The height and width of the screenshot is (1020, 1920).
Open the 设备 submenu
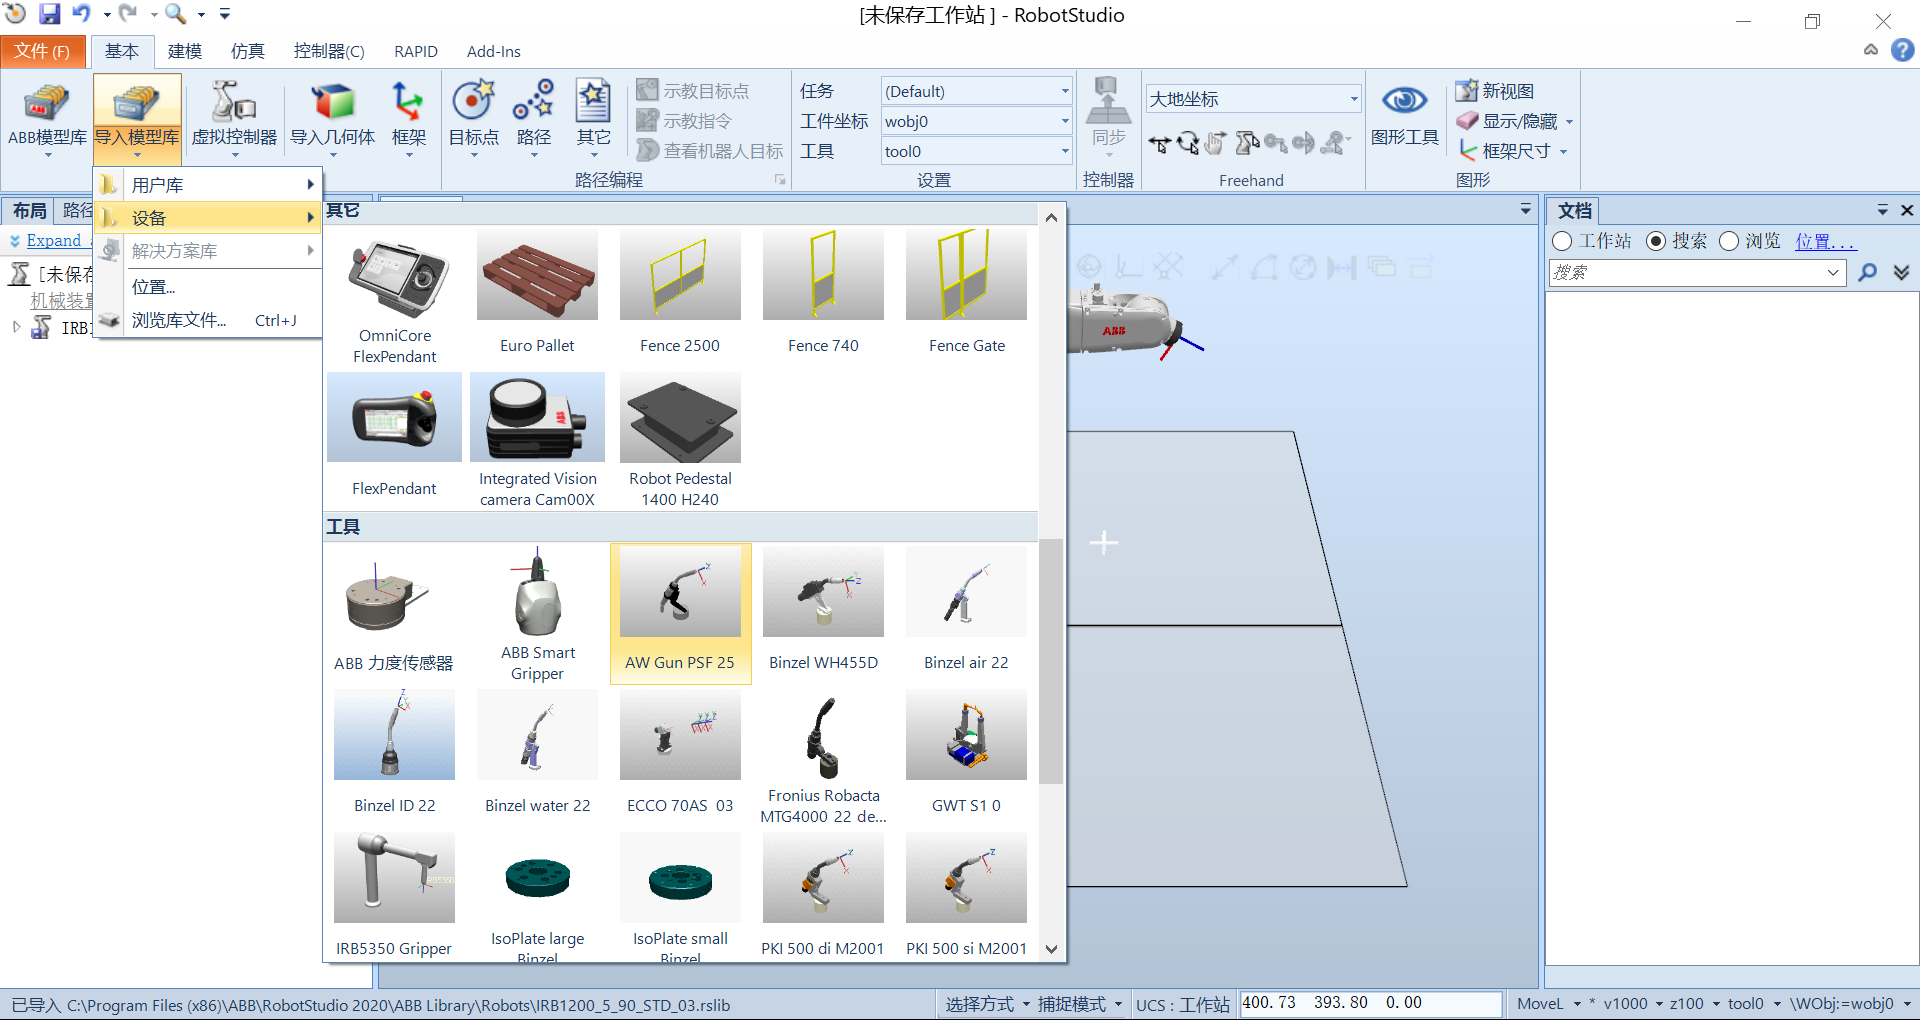coord(208,218)
